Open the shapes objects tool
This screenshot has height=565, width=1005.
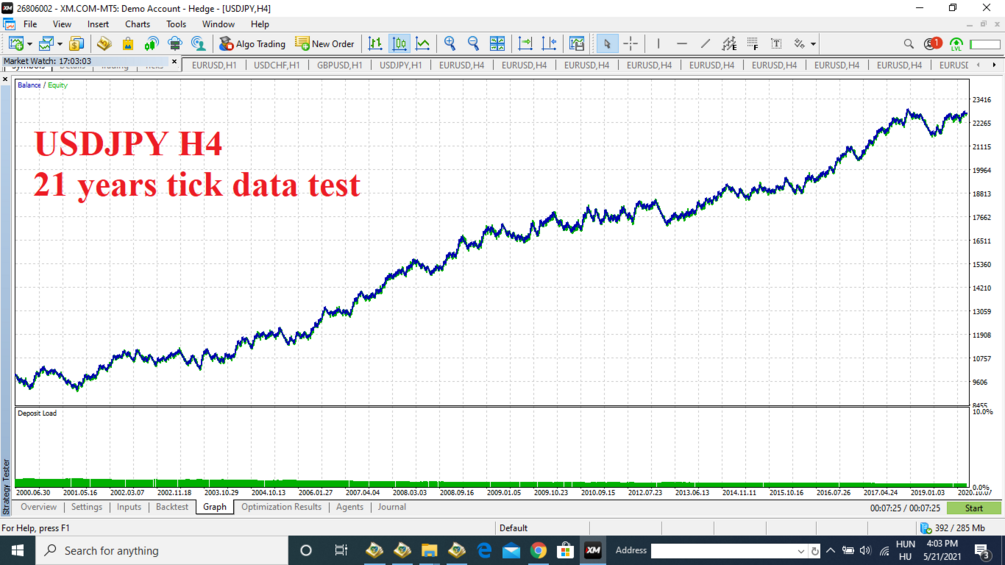click(x=799, y=44)
